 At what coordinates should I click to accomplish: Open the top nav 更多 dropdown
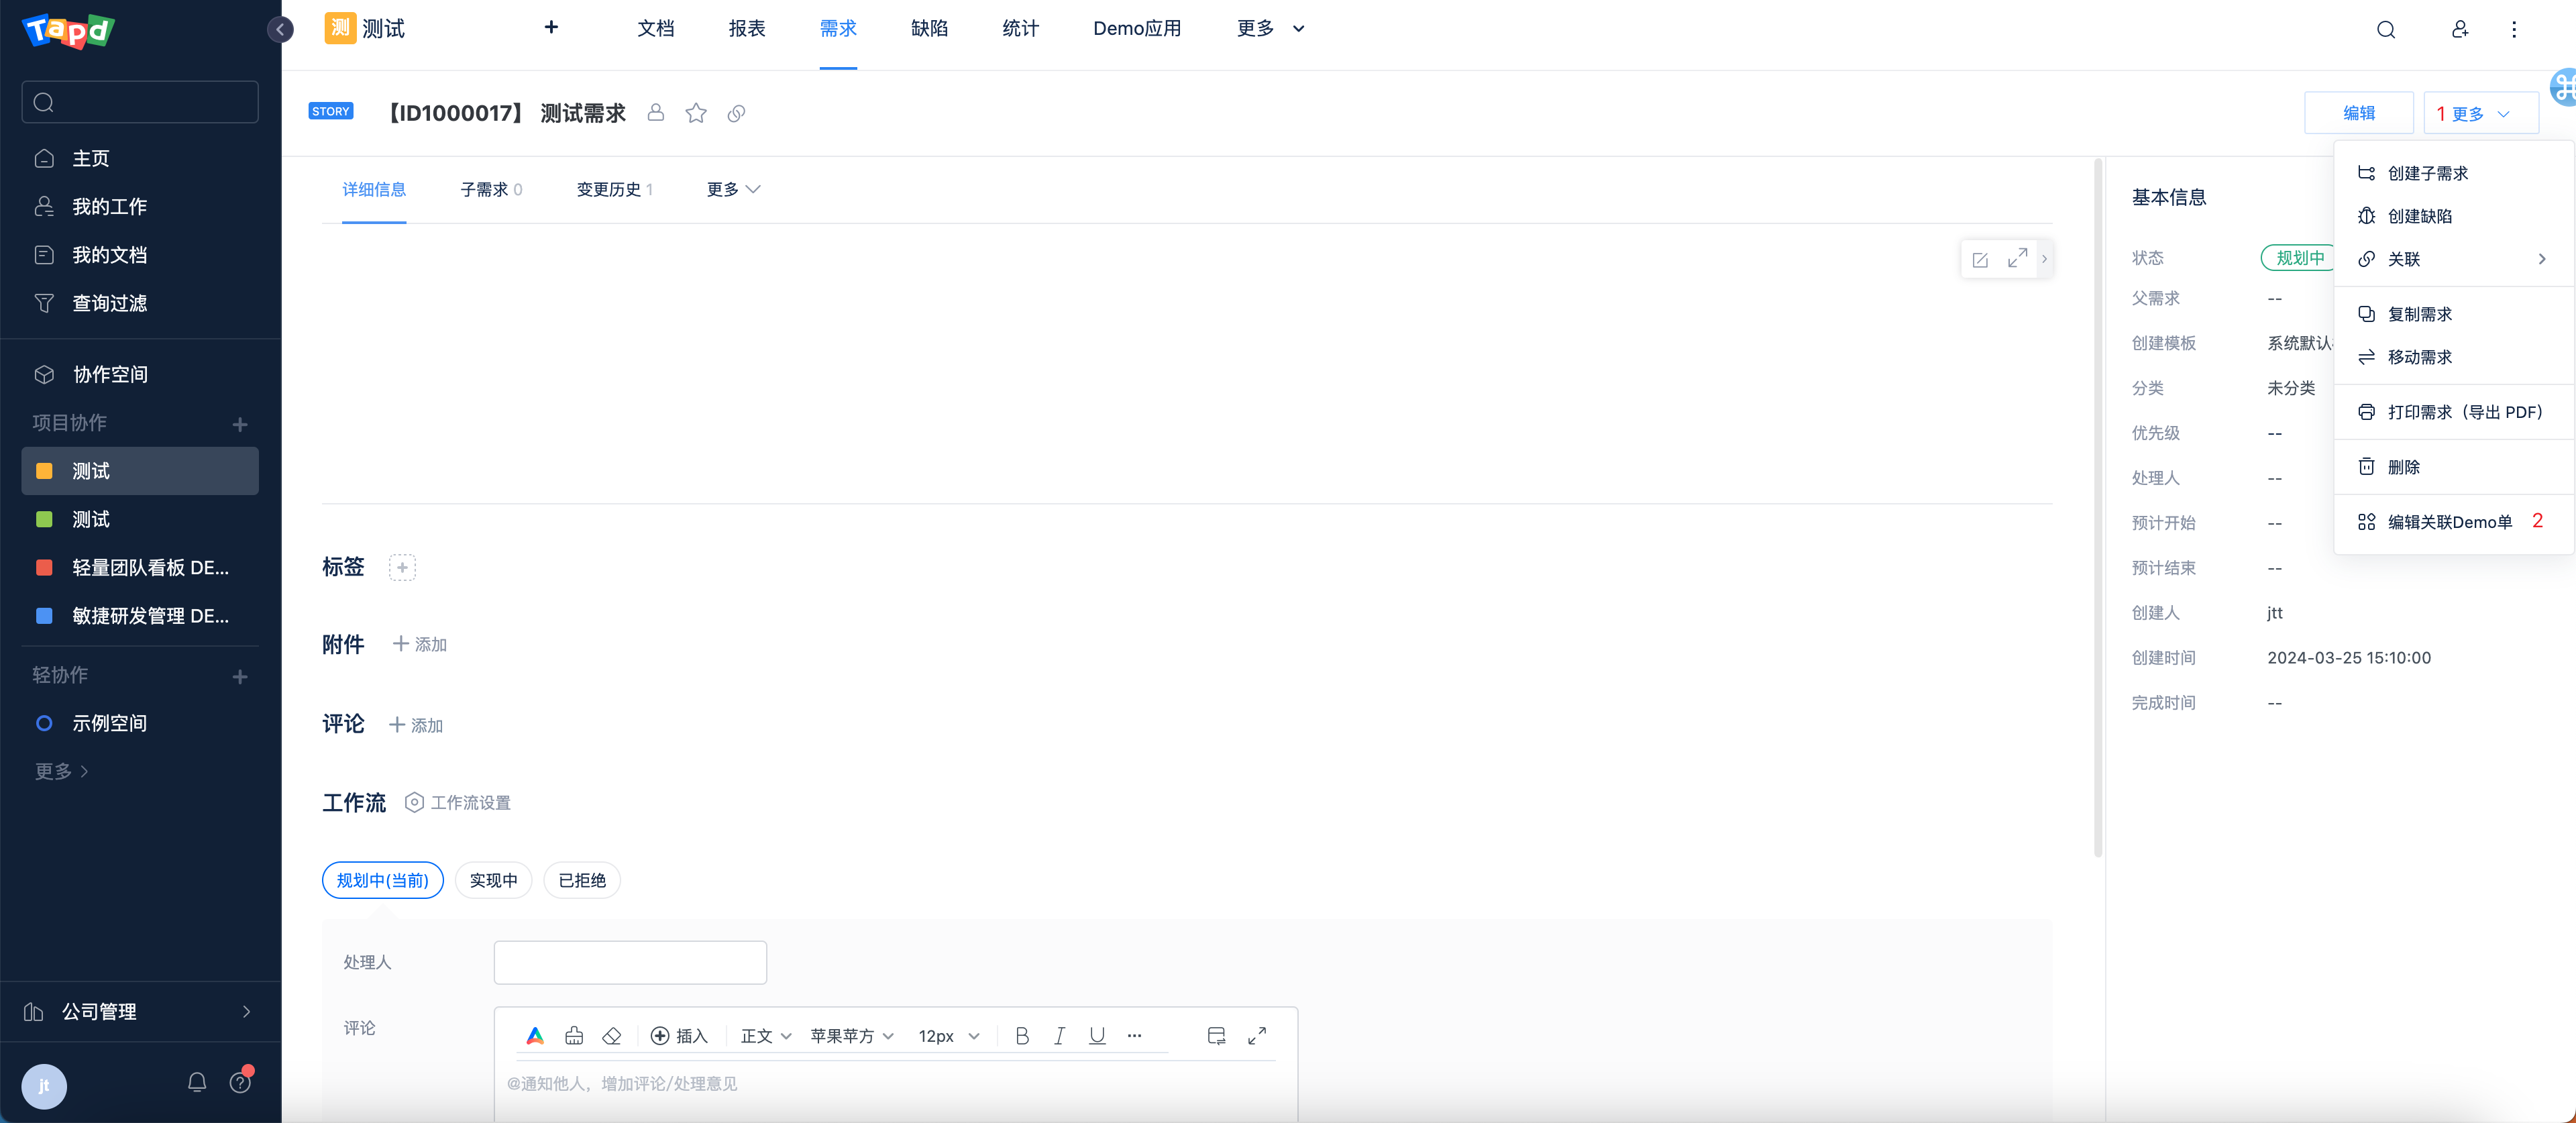pyautogui.click(x=1270, y=28)
